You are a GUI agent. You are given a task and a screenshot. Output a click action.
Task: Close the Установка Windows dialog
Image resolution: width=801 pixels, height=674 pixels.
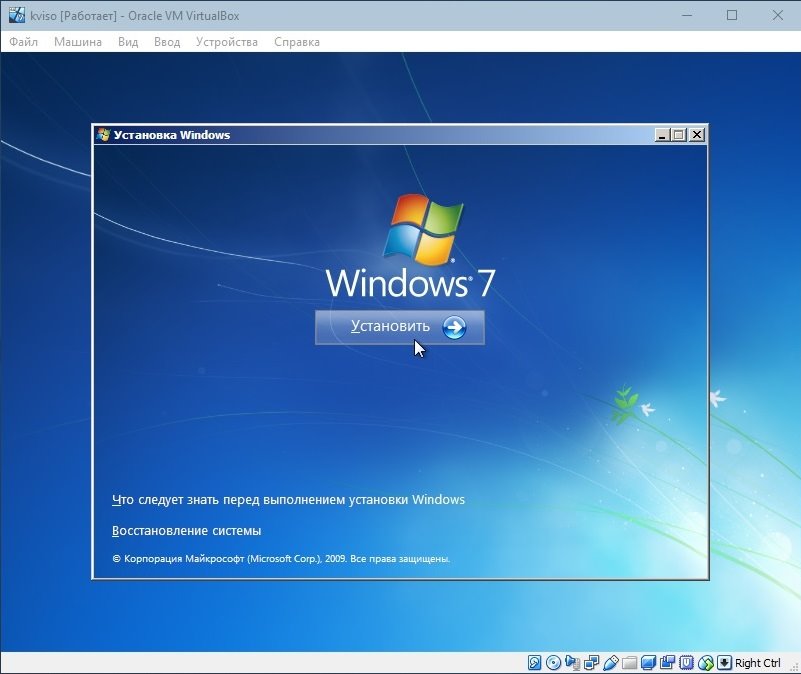(x=697, y=135)
